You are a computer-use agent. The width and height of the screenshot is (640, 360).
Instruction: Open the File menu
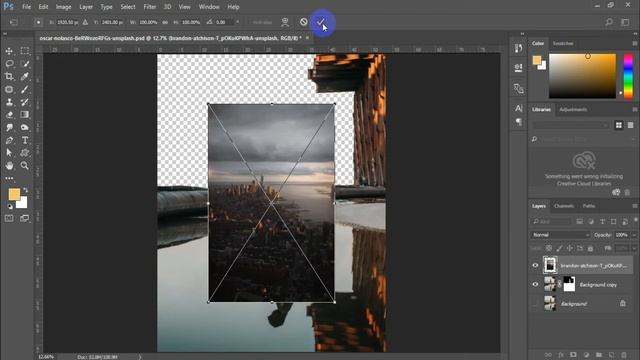pyautogui.click(x=27, y=7)
